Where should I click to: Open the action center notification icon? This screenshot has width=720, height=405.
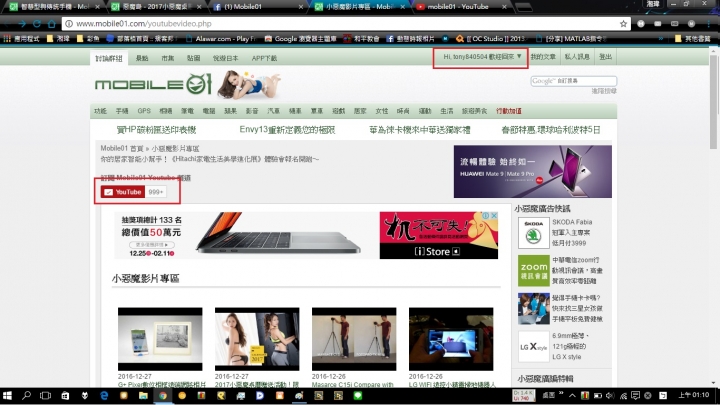click(x=636, y=395)
